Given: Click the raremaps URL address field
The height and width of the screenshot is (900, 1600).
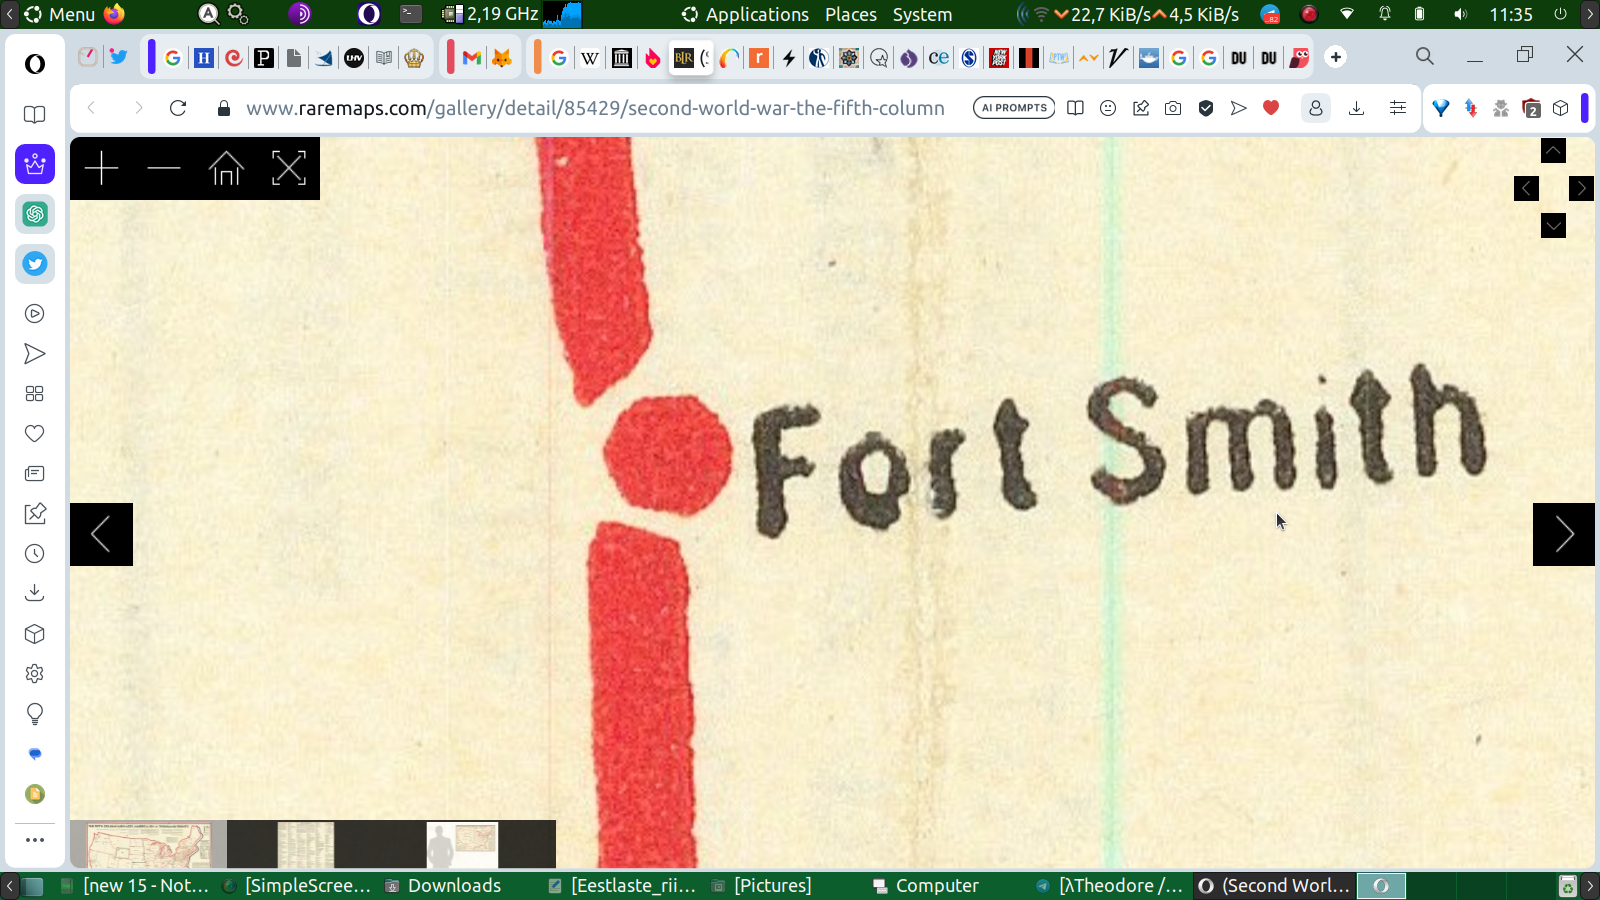Looking at the screenshot, I should click(x=595, y=108).
